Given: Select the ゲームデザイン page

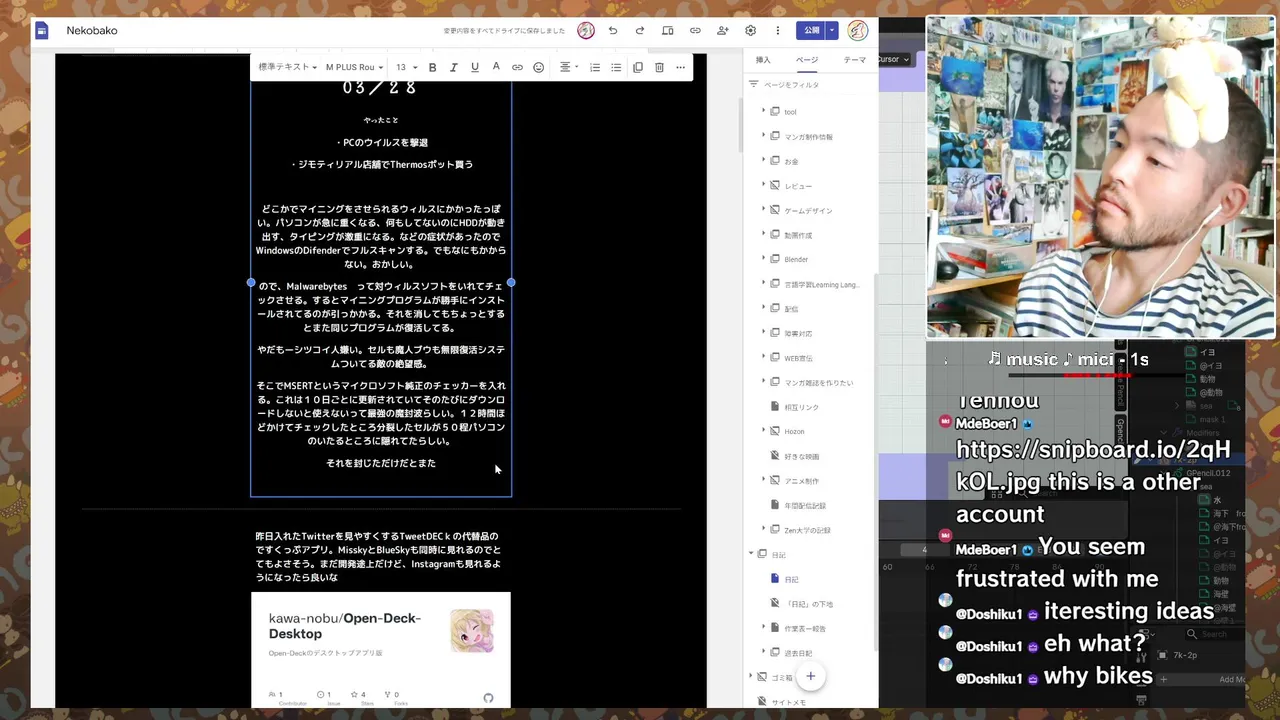Looking at the screenshot, I should coord(810,210).
